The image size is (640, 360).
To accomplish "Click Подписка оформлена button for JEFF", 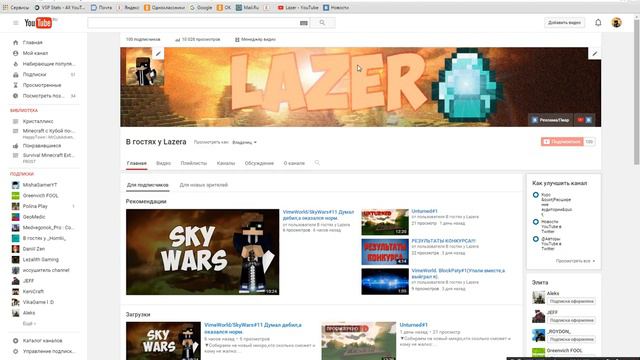I will (571, 320).
